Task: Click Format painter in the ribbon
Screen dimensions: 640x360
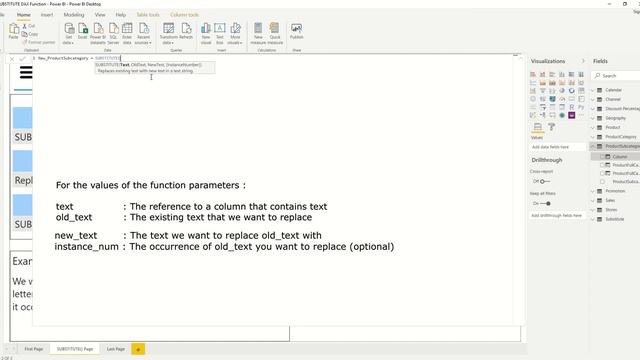Action: (39, 42)
